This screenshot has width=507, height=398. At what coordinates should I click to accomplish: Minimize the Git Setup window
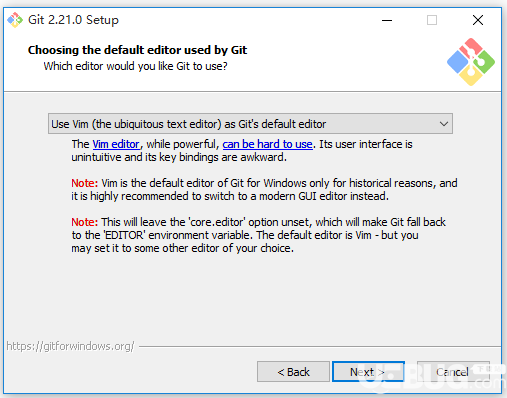point(387,20)
